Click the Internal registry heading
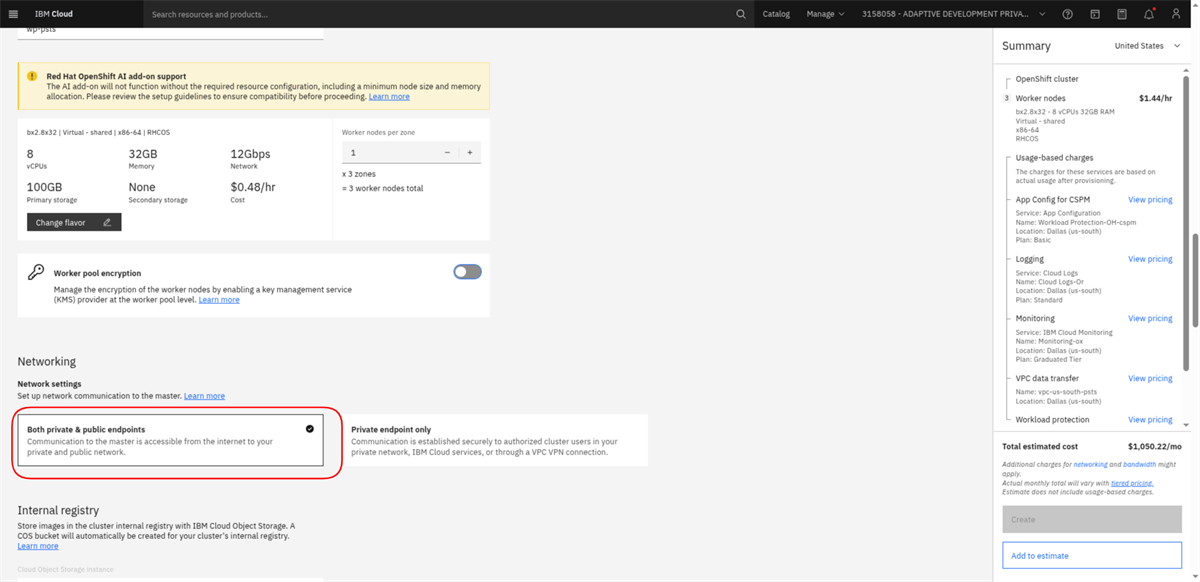The width and height of the screenshot is (1200, 582). pos(58,510)
